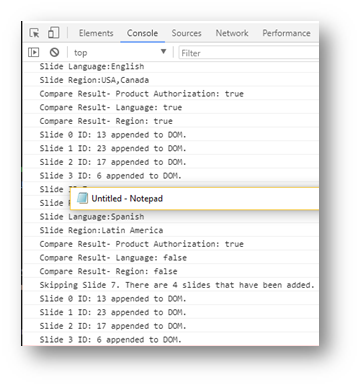Open the Performance tab
The width and height of the screenshot is (361, 388).
(286, 33)
